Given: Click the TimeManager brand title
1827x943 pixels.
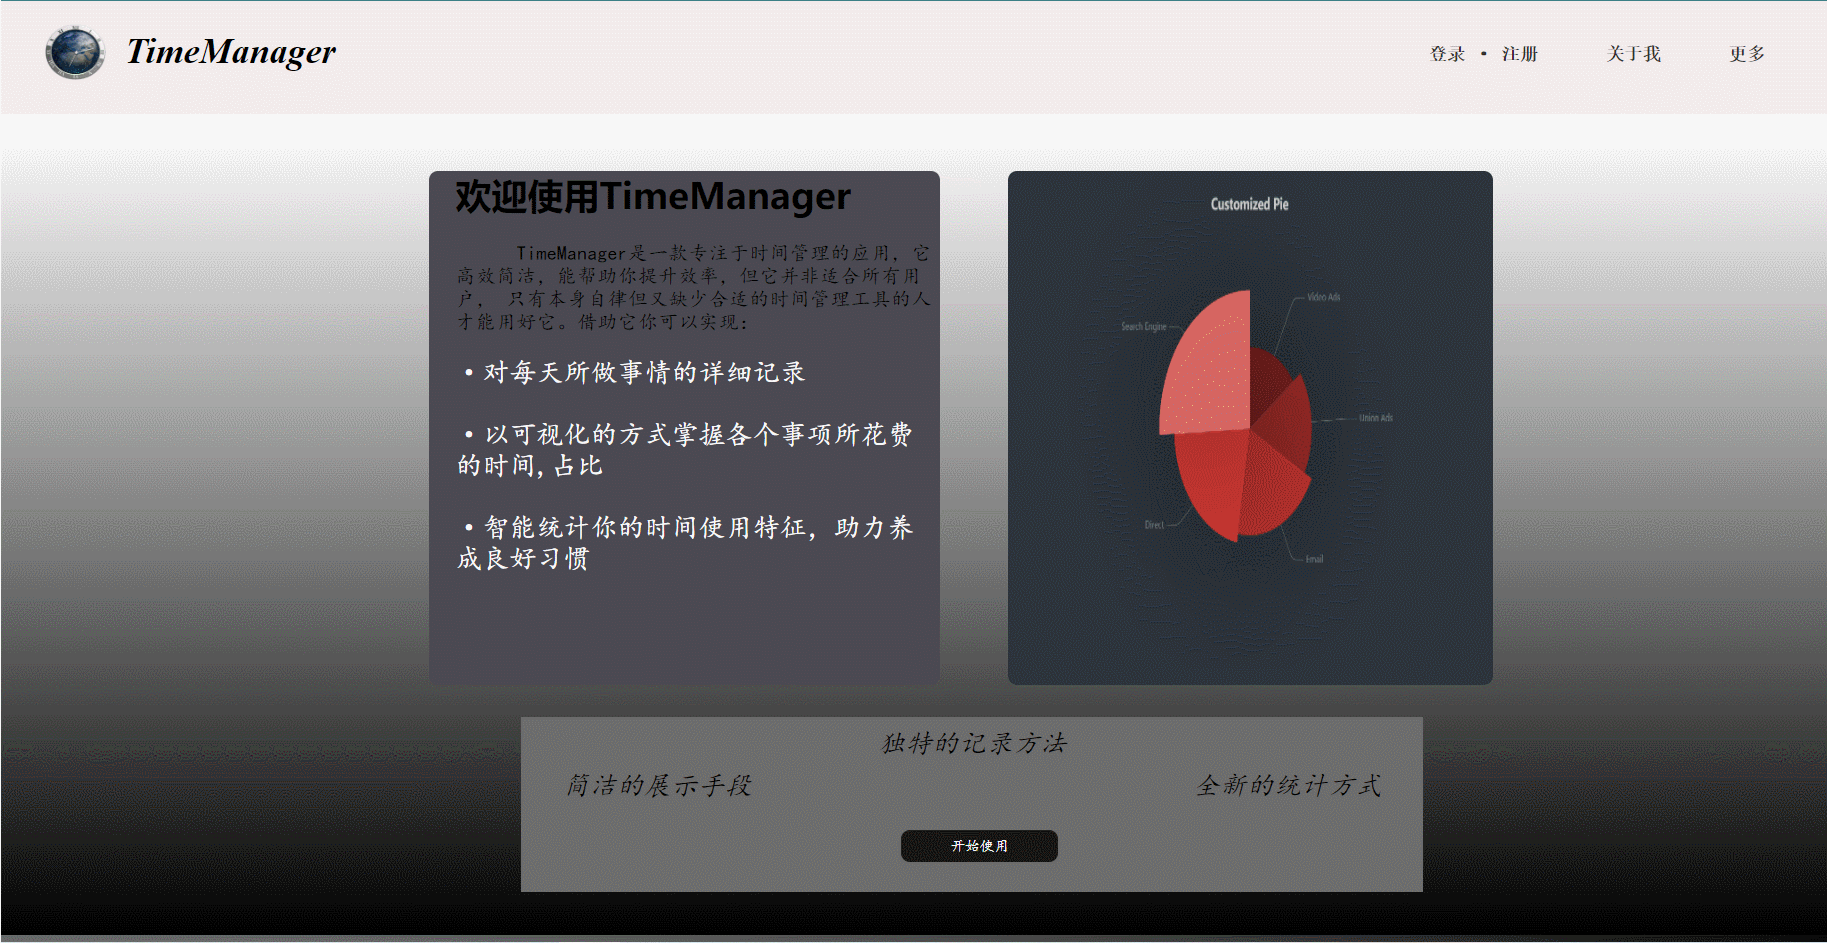Looking at the screenshot, I should pos(231,52).
